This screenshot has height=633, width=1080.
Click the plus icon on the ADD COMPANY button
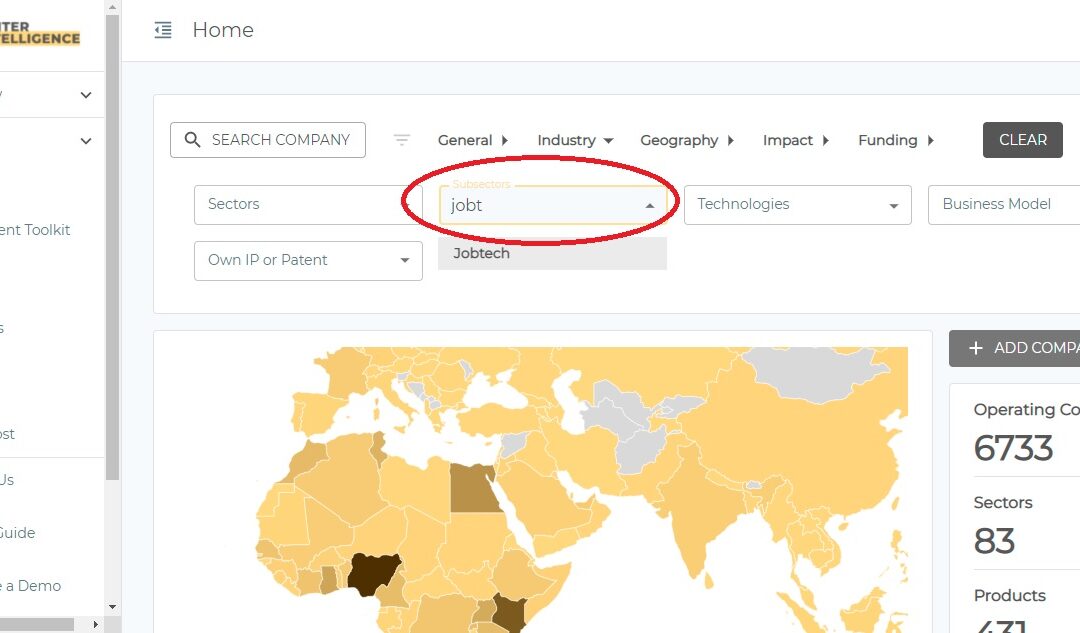click(x=975, y=348)
